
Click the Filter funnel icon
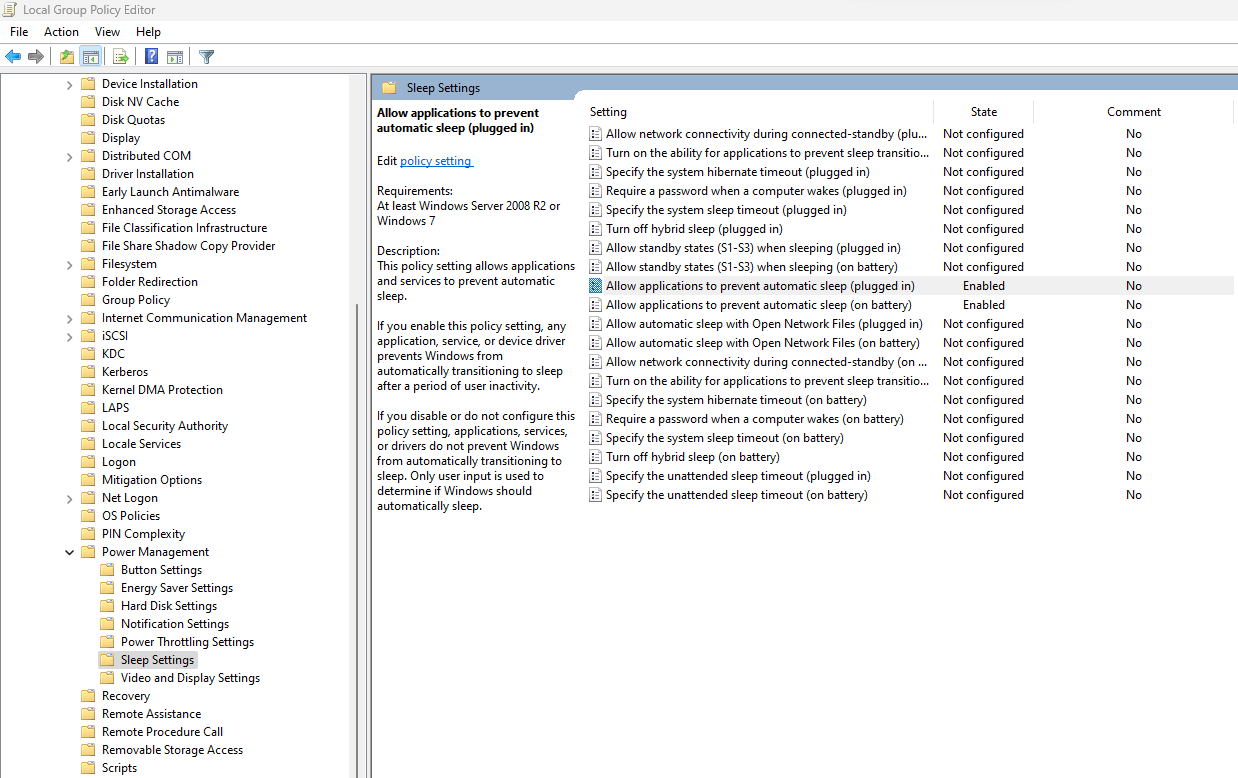207,57
